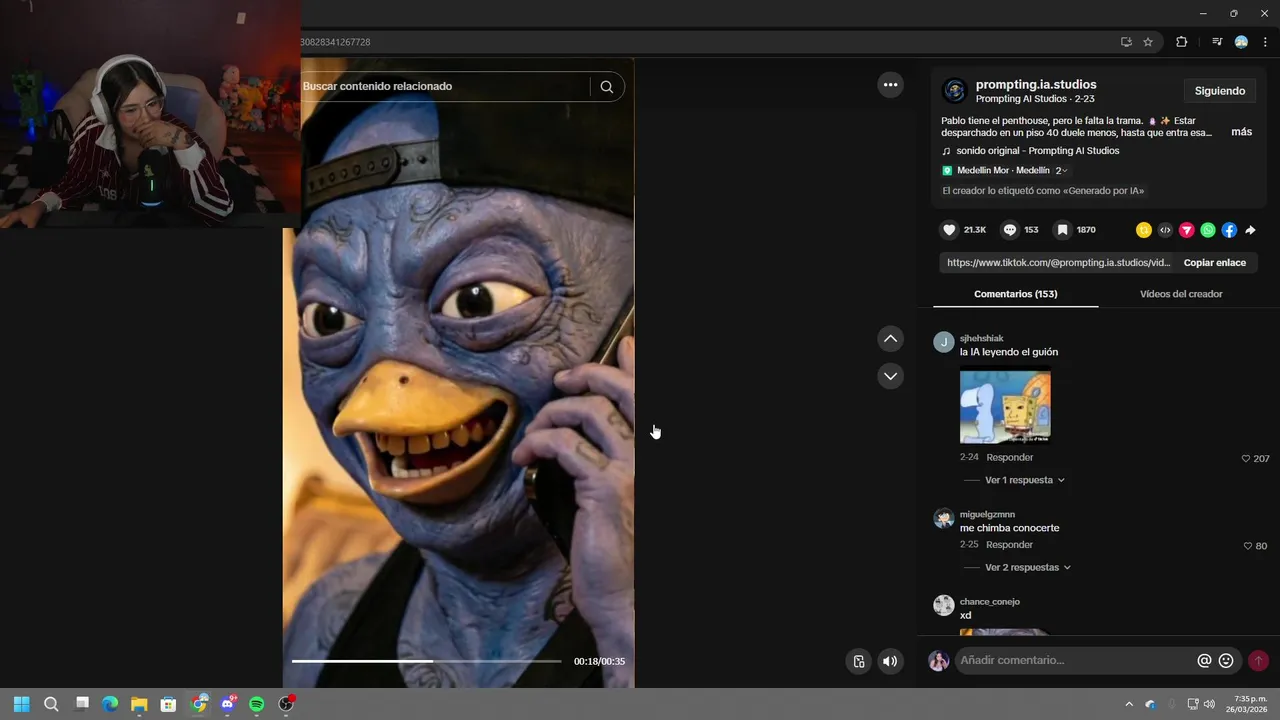Click the install/cast icon in the address bar
Viewport: 1280px width, 720px height.
pos(1126,42)
